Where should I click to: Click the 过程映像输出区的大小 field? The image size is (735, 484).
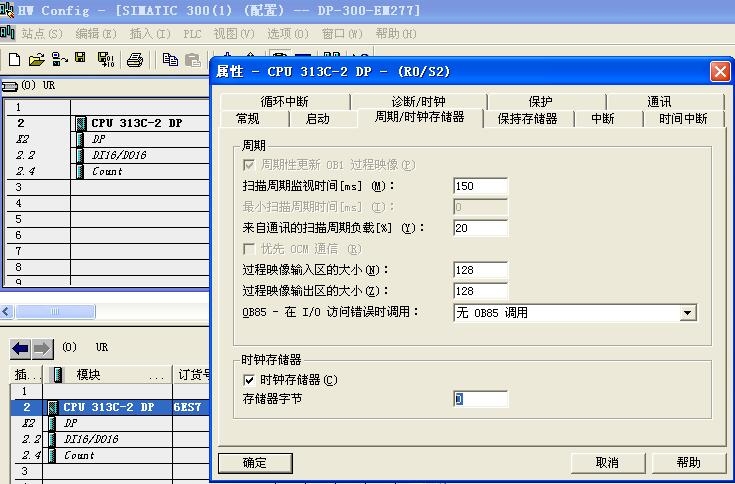480,291
